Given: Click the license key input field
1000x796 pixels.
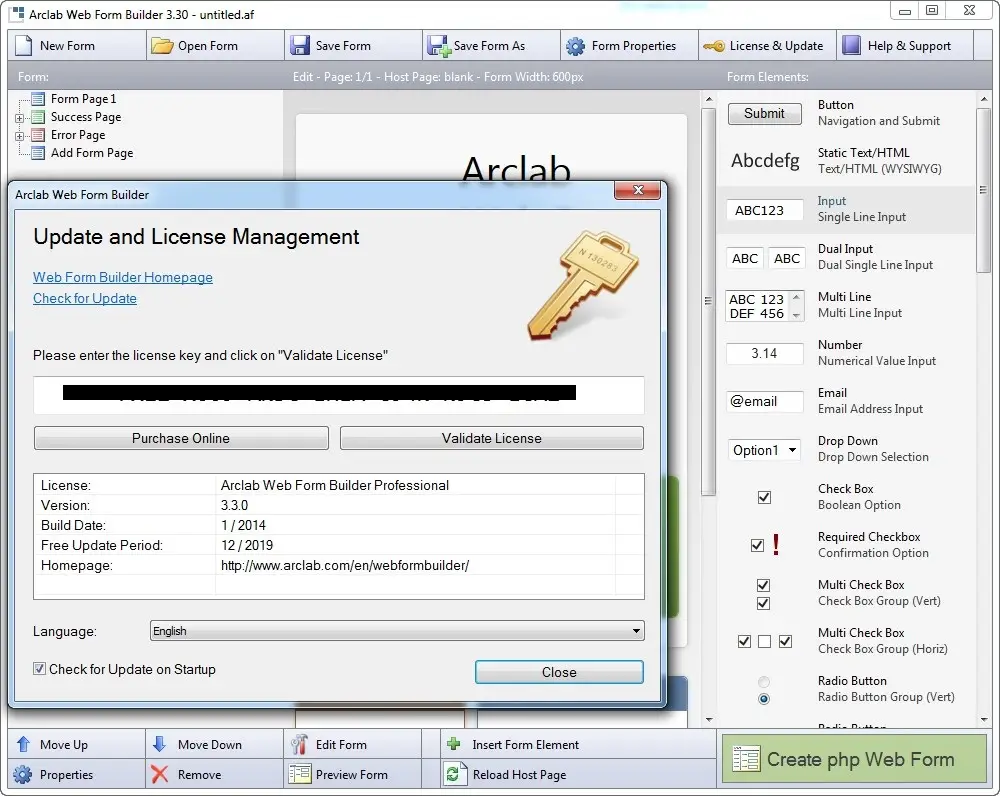Looking at the screenshot, I should point(339,395).
